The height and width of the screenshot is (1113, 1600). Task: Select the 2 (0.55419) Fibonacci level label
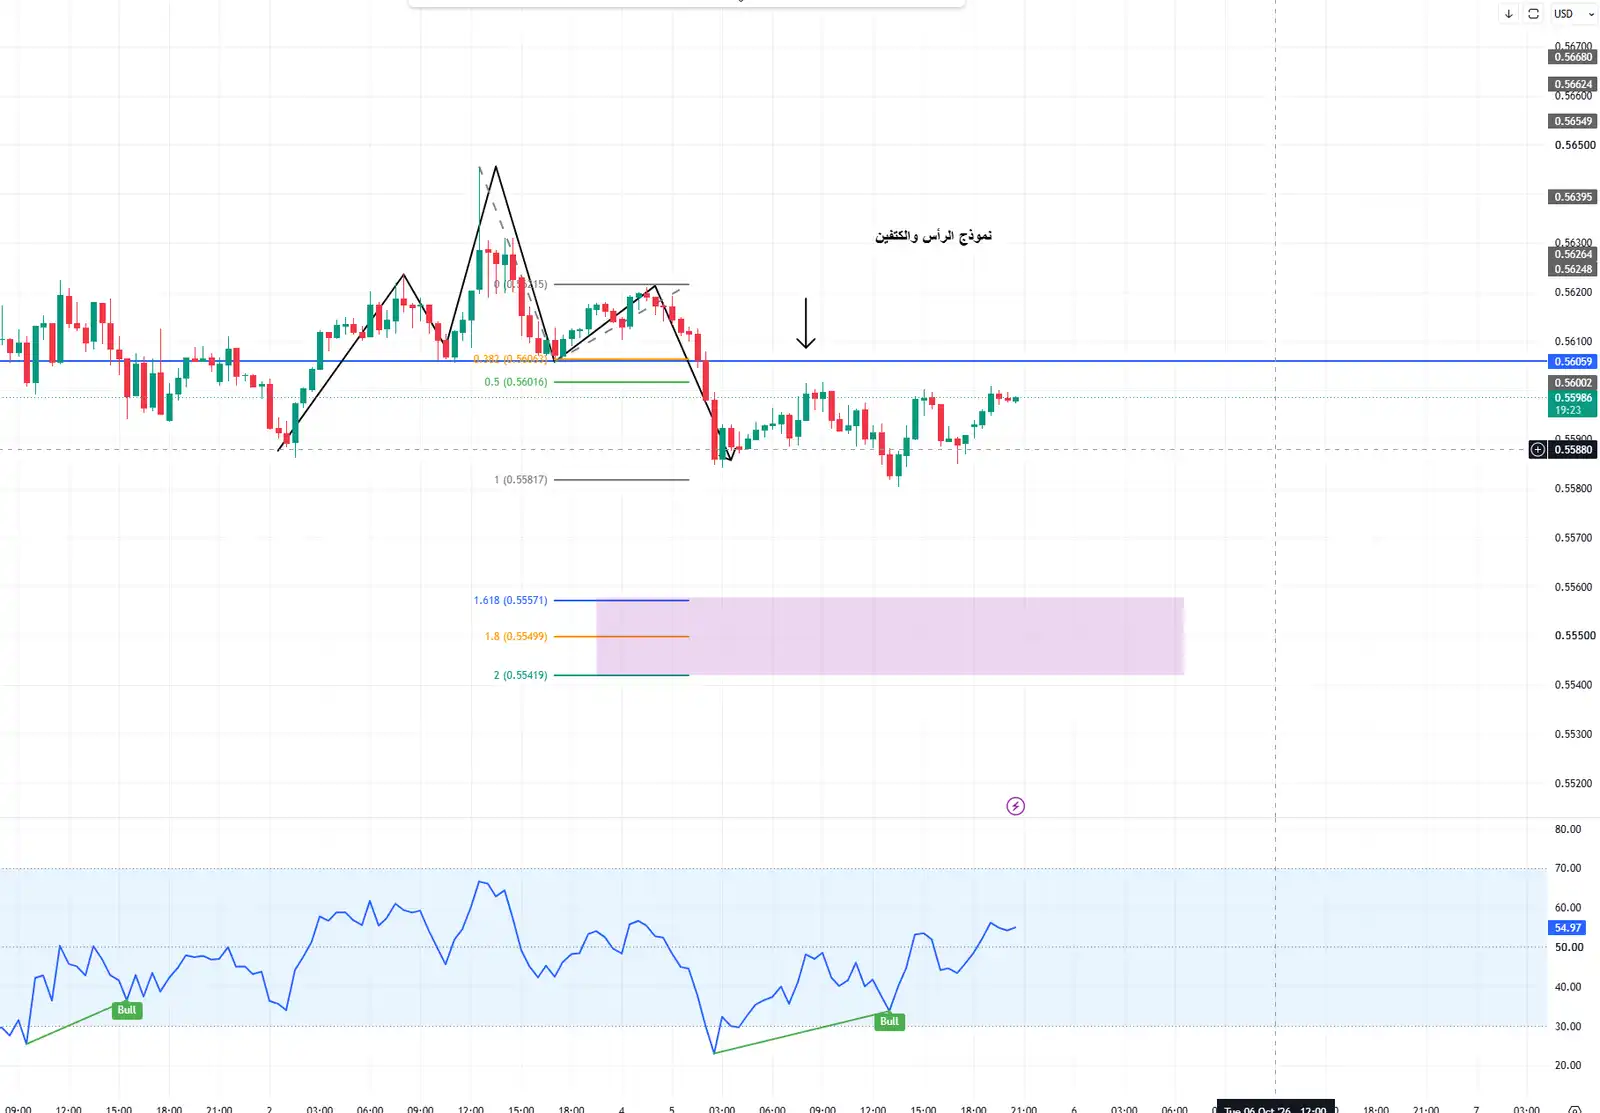520,675
